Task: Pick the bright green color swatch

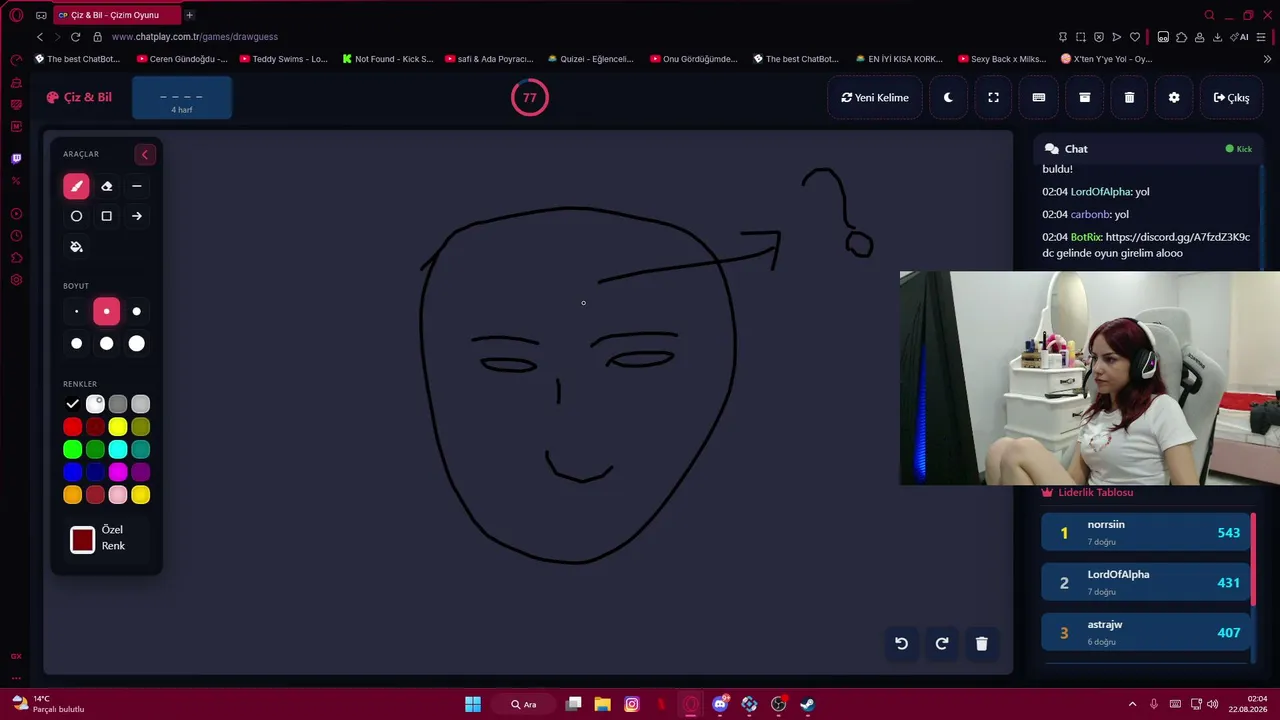Action: (72, 450)
